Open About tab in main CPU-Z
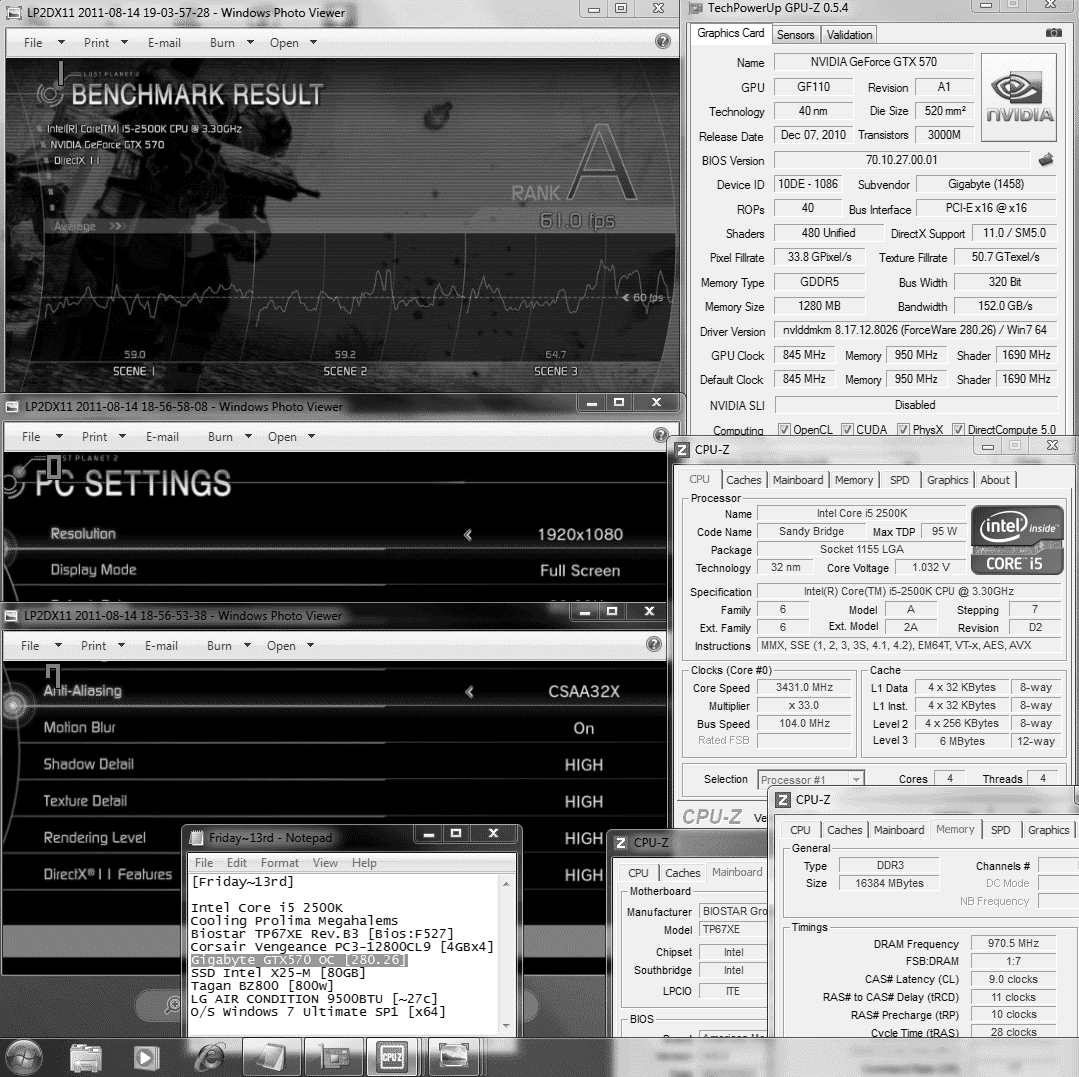 994,480
